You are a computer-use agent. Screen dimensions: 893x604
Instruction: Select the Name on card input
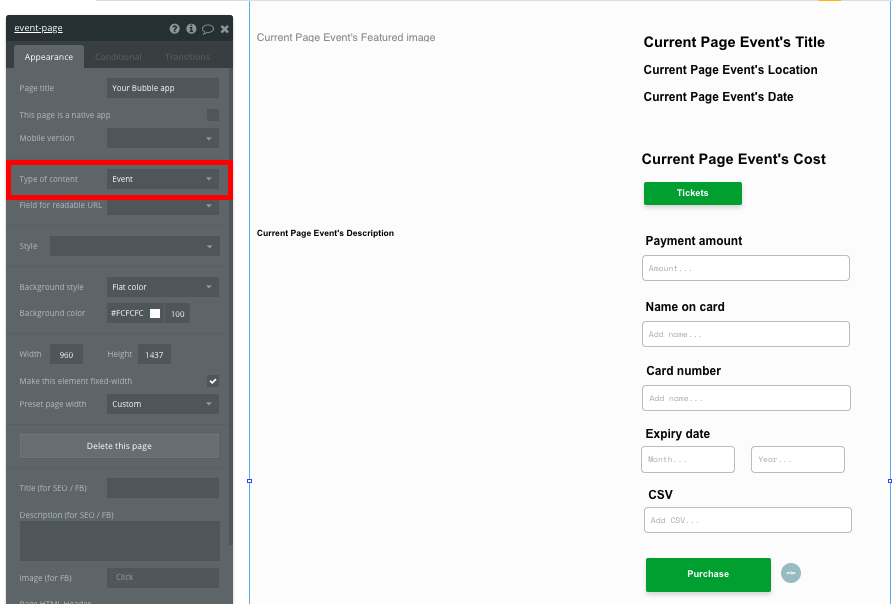click(x=745, y=334)
